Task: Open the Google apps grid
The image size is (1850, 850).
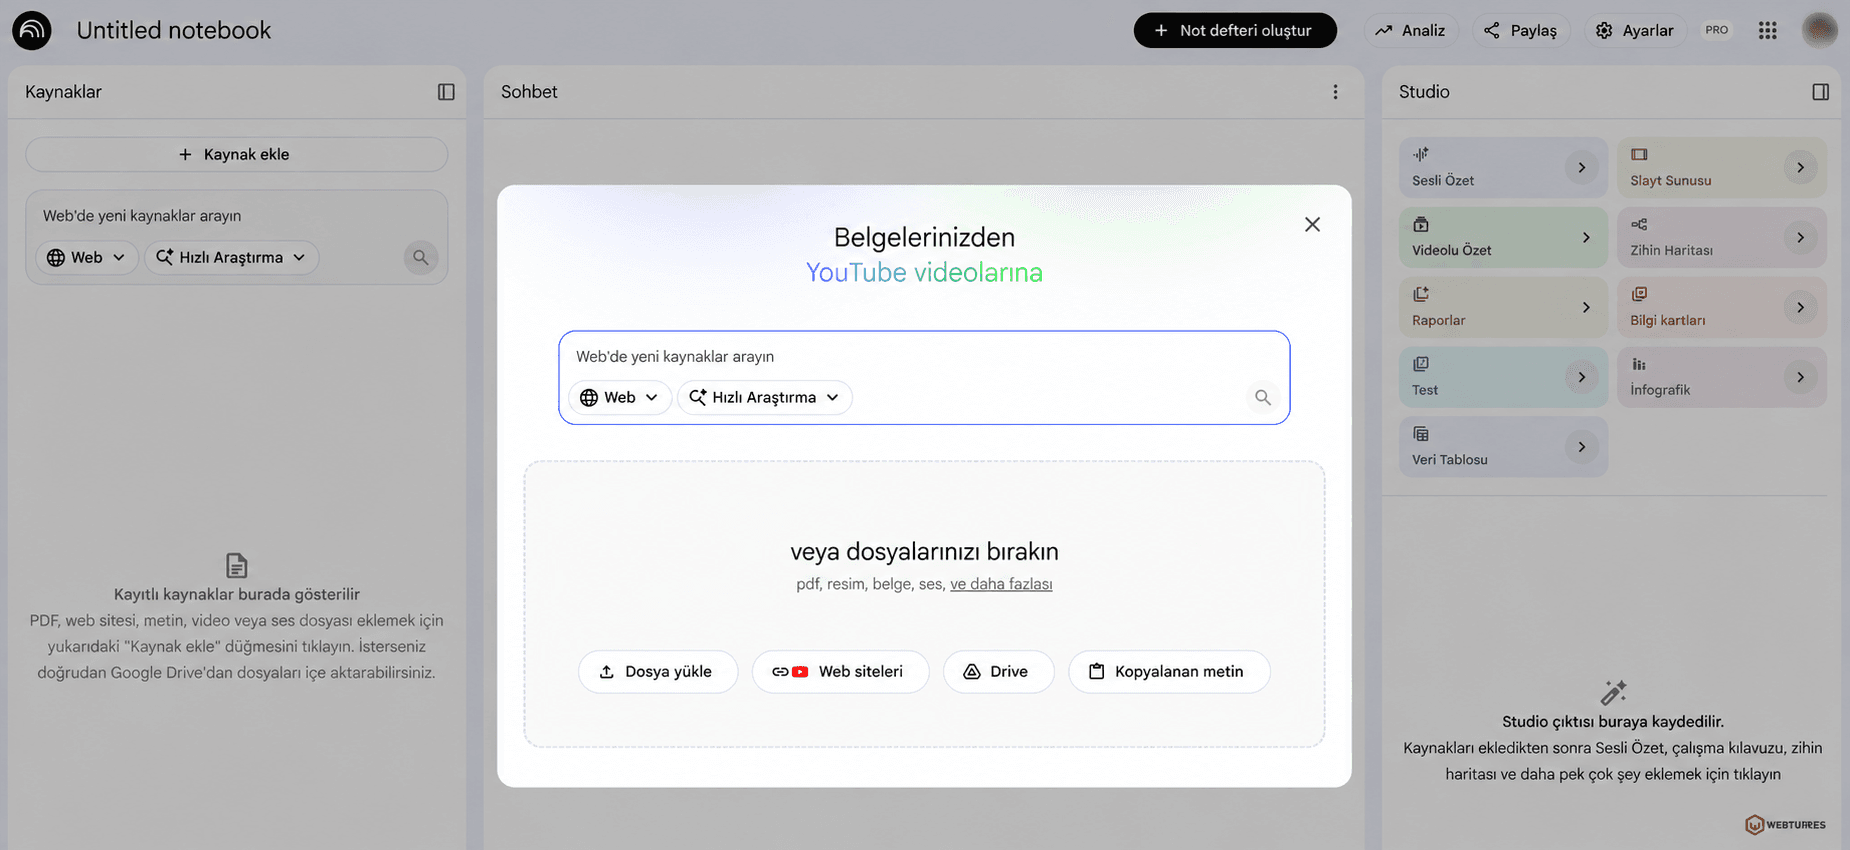Action: (x=1768, y=30)
